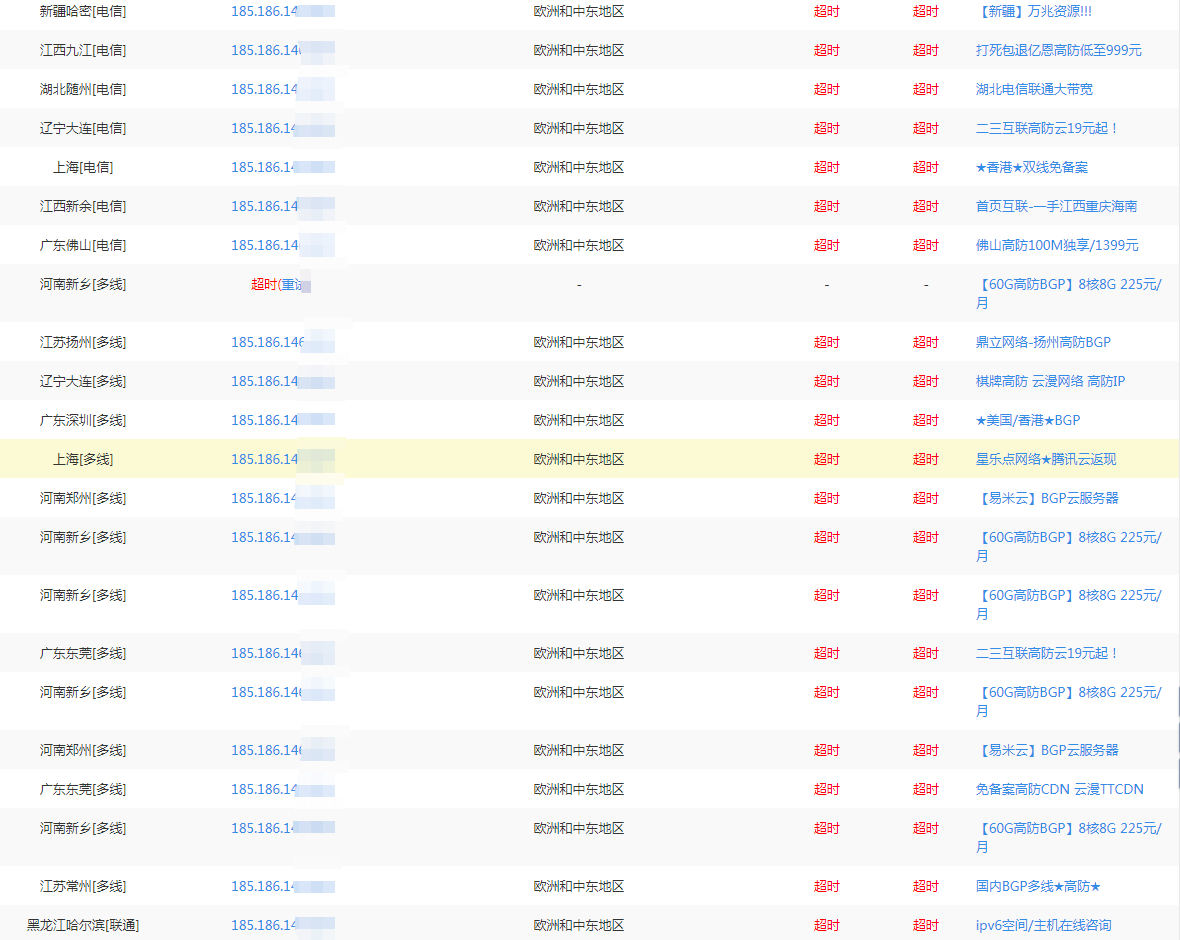This screenshot has width=1180, height=940.
Task: Select the 江苏常州[多线] node name
Action: [x=83, y=887]
